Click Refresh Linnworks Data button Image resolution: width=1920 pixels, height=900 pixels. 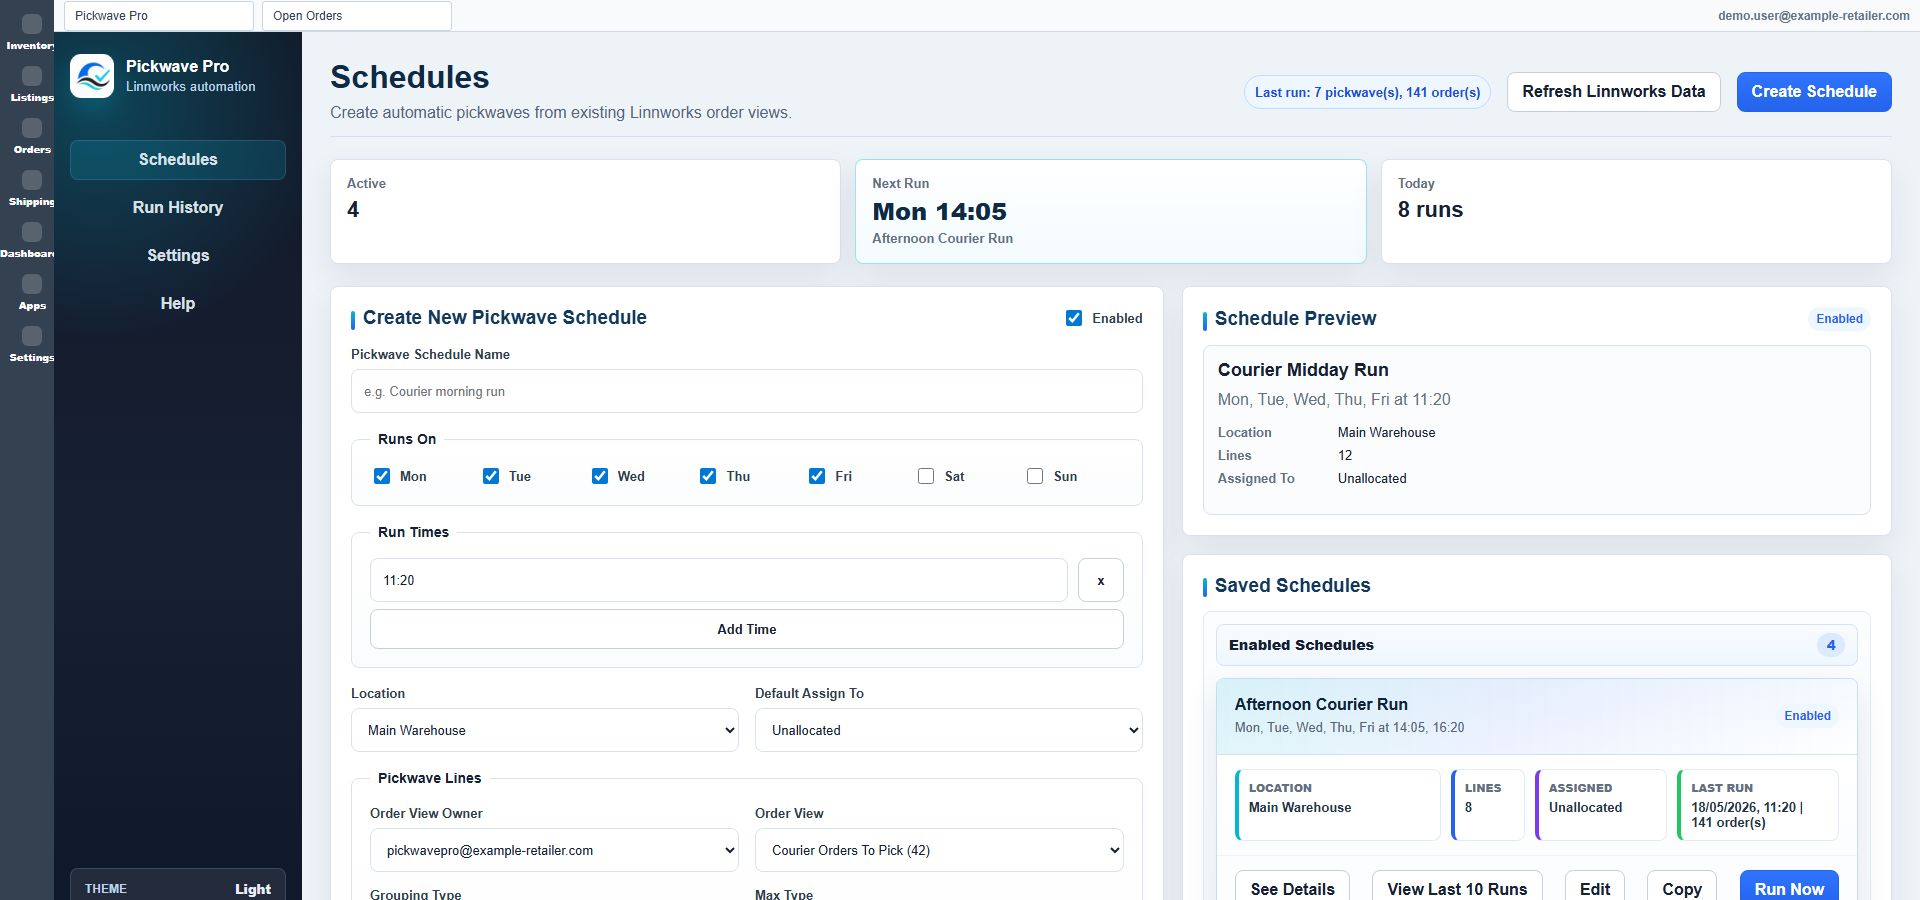[1613, 92]
